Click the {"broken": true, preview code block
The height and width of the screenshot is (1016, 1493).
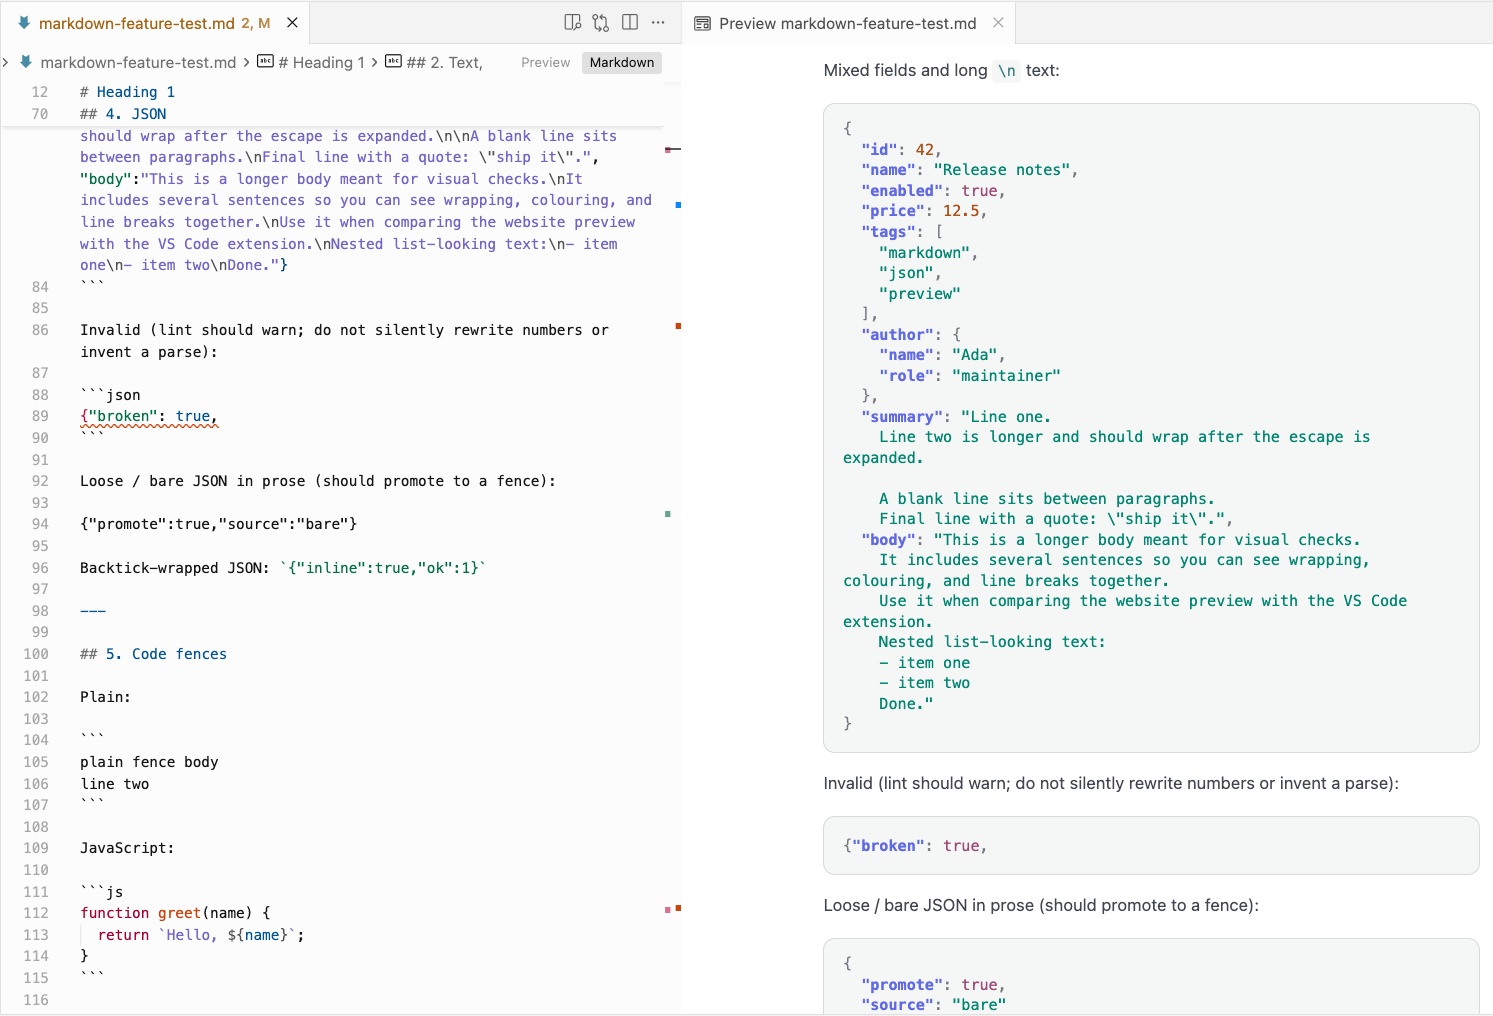(x=1151, y=846)
